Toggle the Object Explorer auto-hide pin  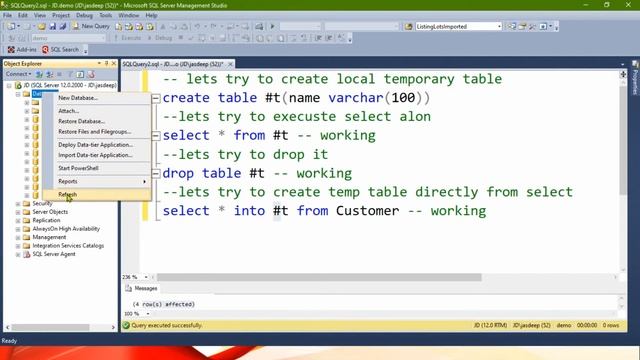pyautogui.click(x=107, y=64)
